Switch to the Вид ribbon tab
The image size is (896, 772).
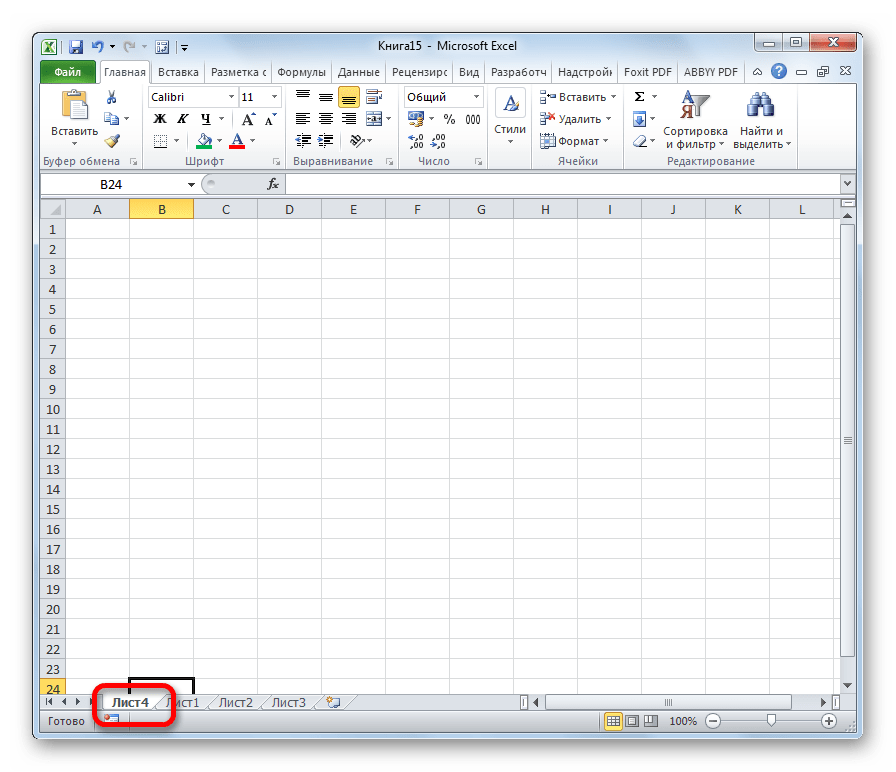point(469,72)
